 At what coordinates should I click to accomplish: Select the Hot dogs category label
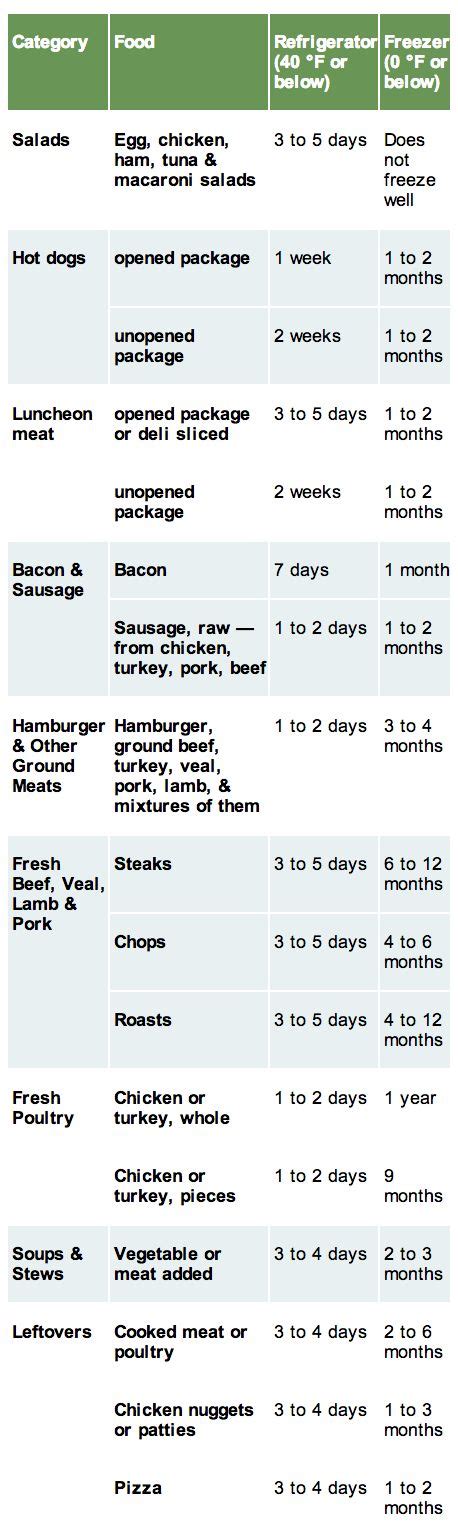(49, 258)
